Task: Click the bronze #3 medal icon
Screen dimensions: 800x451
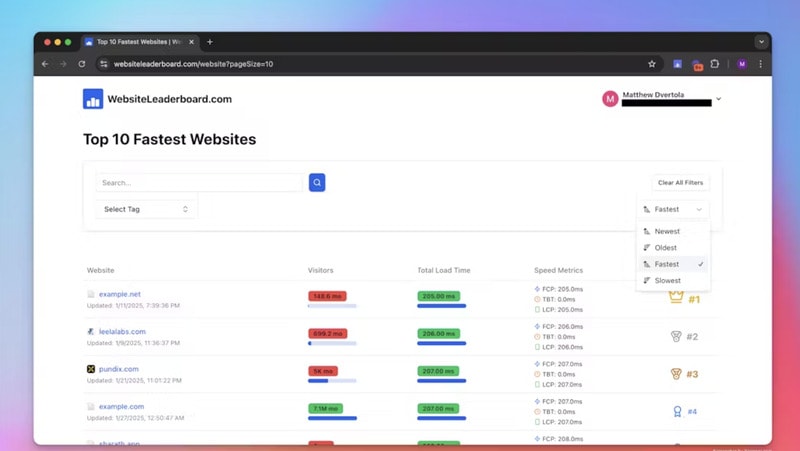Action: pyautogui.click(x=676, y=374)
